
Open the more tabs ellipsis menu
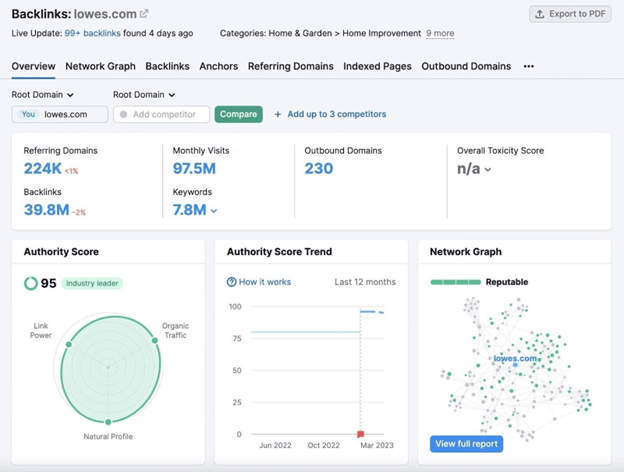pyautogui.click(x=528, y=66)
